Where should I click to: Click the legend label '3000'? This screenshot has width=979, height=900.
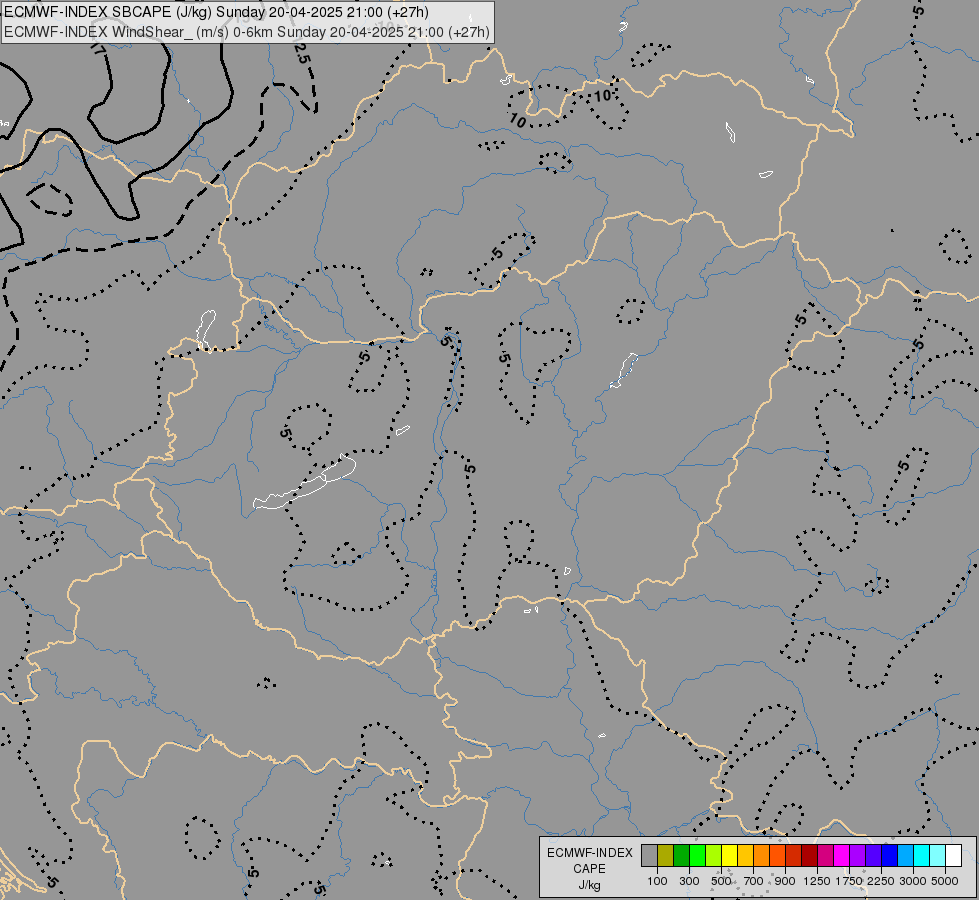913,881
